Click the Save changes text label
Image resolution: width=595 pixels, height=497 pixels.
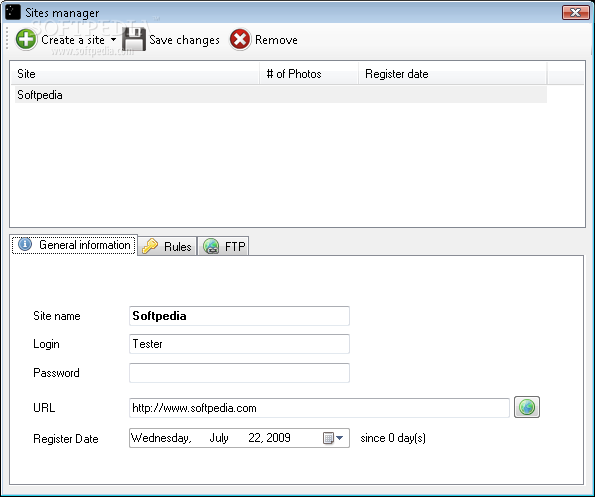coord(184,40)
